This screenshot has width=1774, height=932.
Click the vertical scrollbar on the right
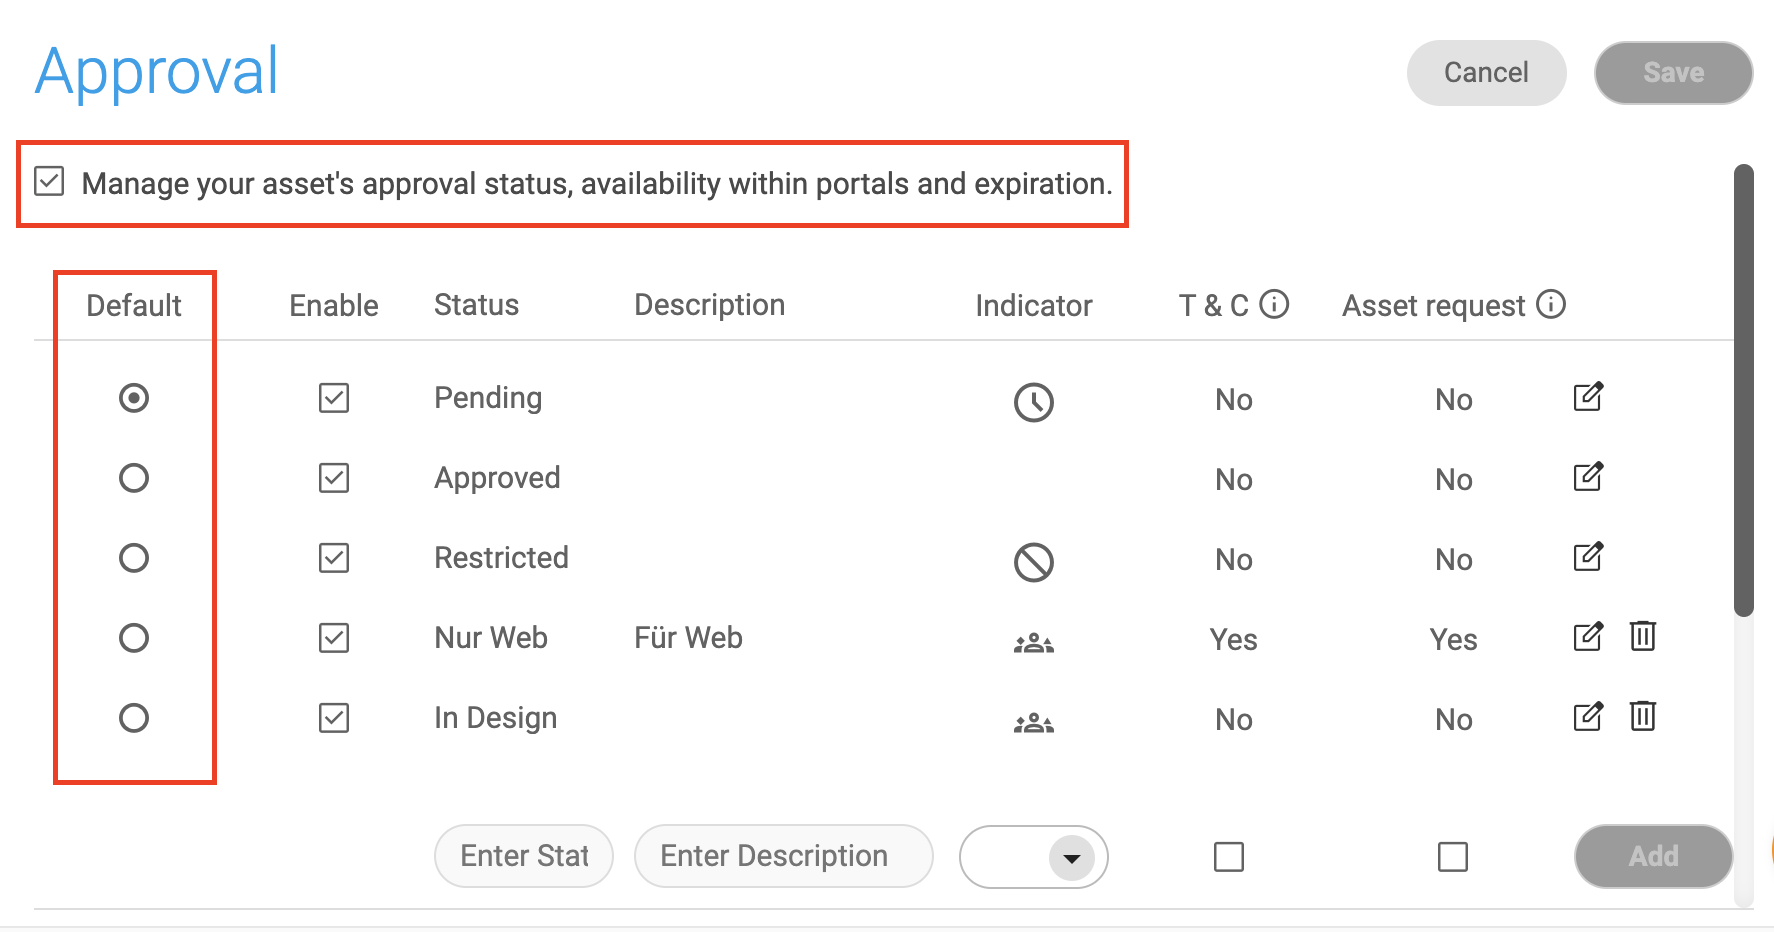1743,390
